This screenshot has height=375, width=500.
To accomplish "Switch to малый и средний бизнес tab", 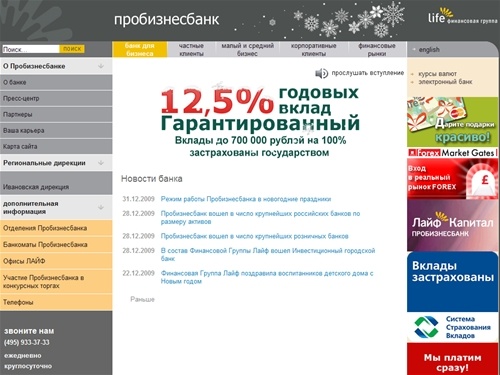I will coord(248,49).
